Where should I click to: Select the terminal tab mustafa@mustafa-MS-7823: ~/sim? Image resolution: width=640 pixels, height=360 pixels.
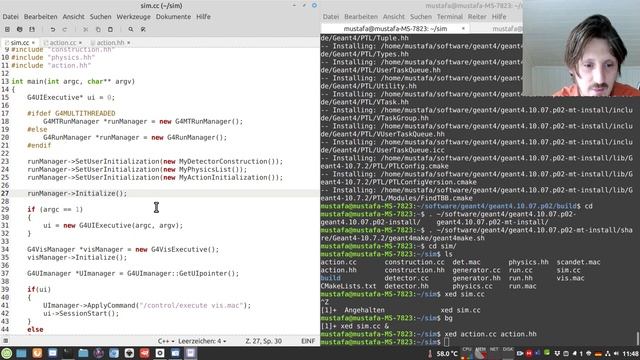click(x=395, y=29)
